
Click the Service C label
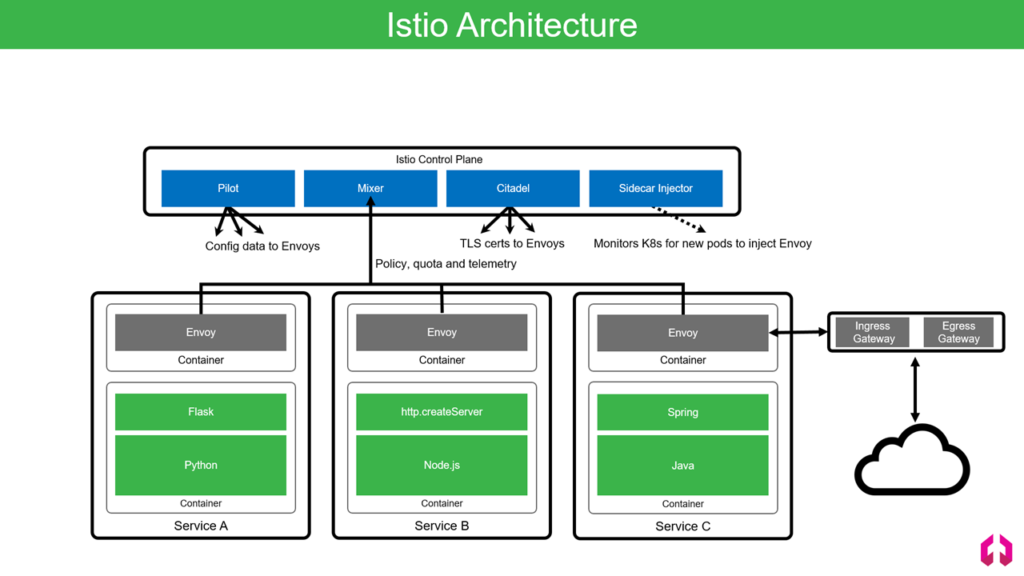[x=682, y=526]
